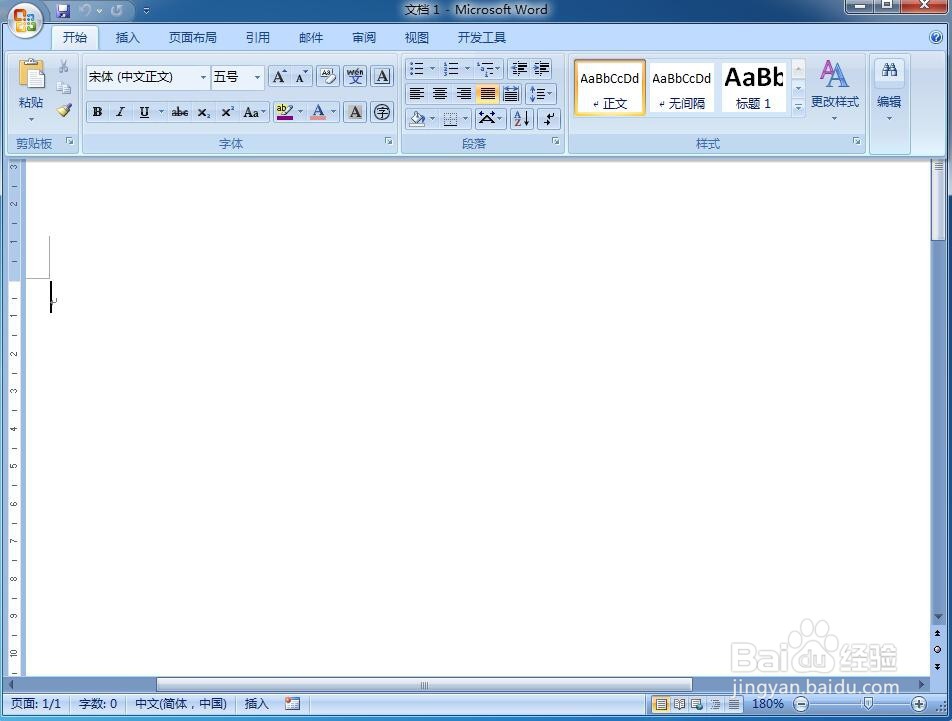
Task: Toggle Italic formatting
Action: 120,112
